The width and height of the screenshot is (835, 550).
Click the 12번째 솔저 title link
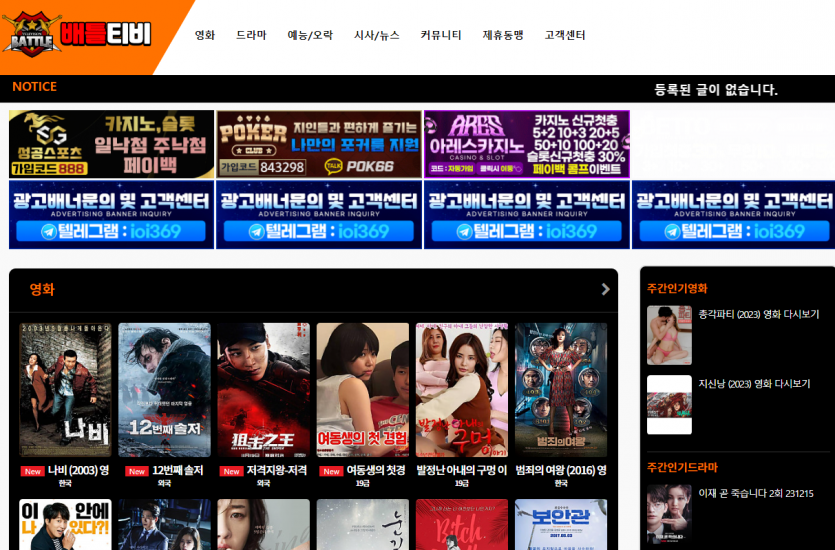pyautogui.click(x=177, y=470)
